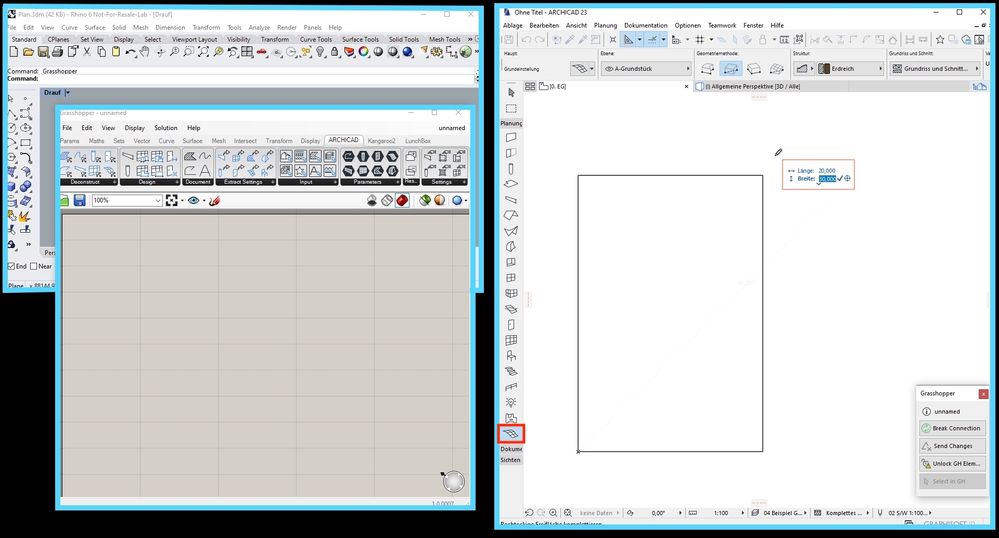Click the Cut scissors icon in Rhino toolbar
The image size is (999, 538).
click(x=87, y=52)
